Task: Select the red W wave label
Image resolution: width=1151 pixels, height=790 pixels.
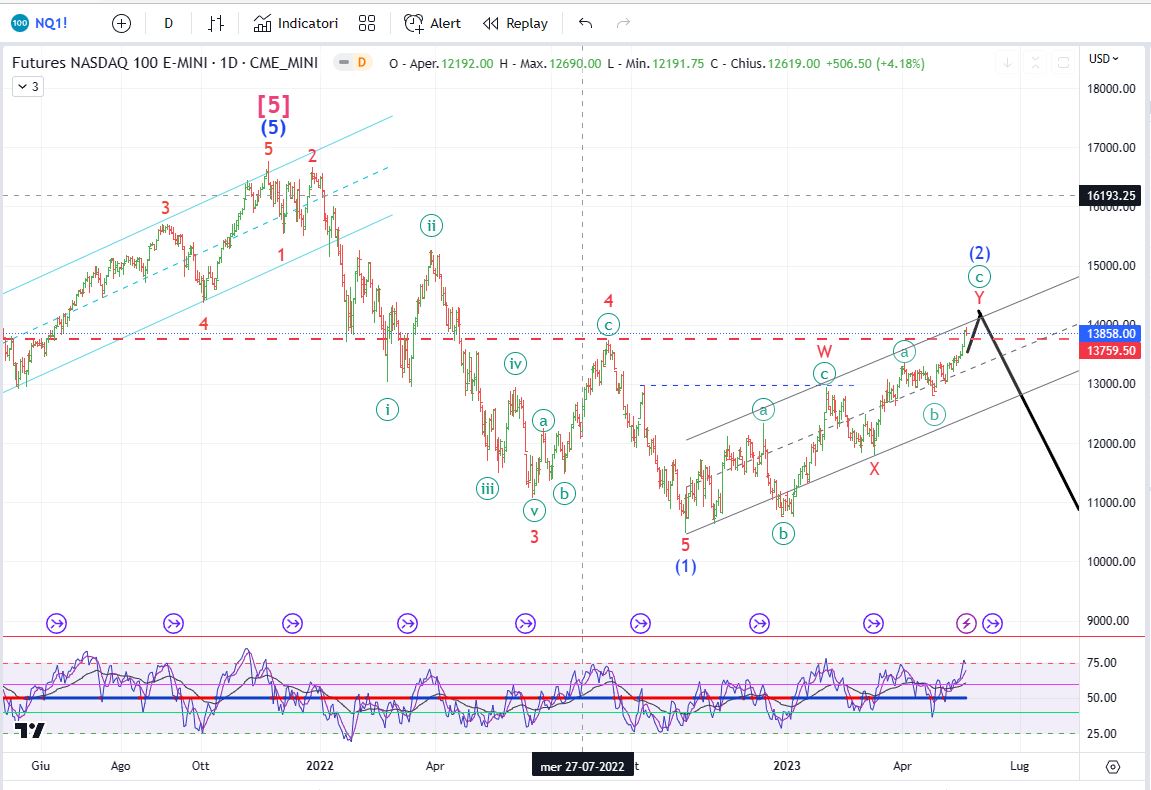Action: pyautogui.click(x=824, y=352)
